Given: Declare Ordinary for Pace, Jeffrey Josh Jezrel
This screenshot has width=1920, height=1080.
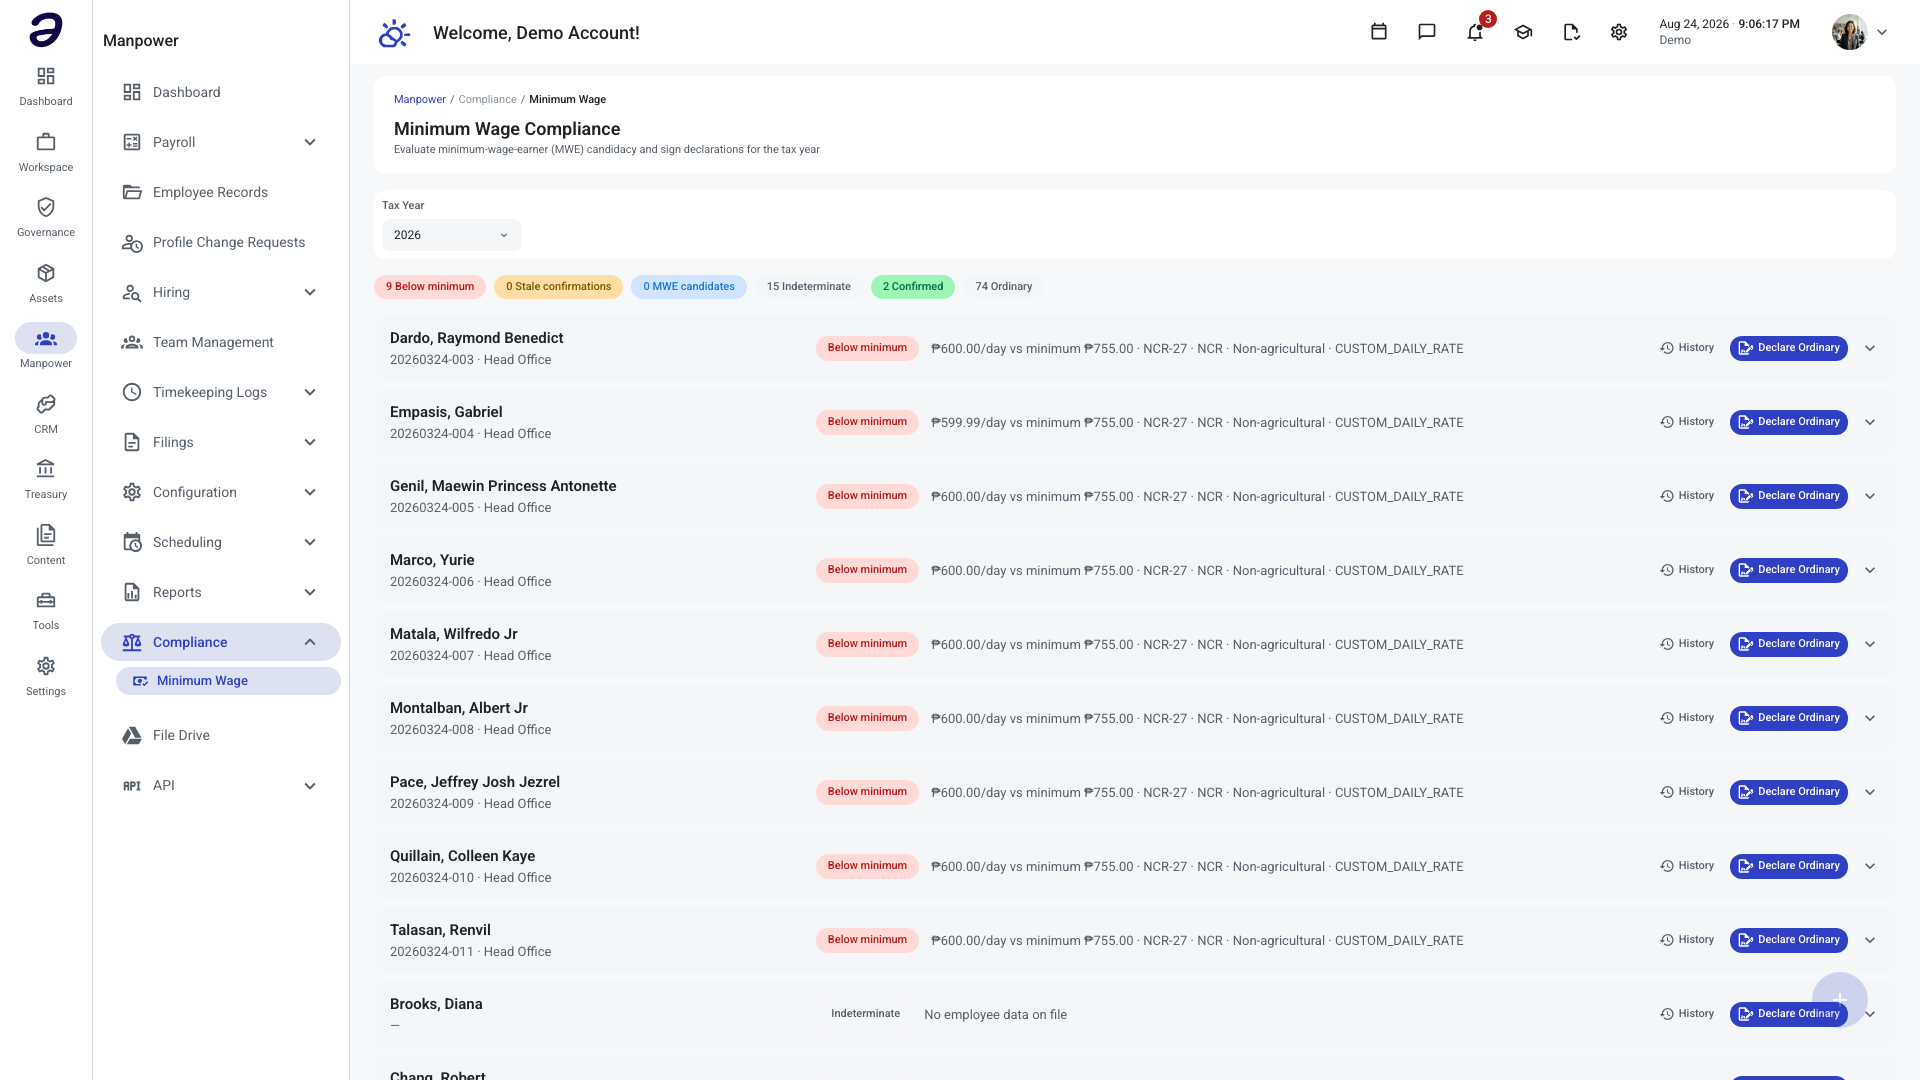Looking at the screenshot, I should point(1789,792).
